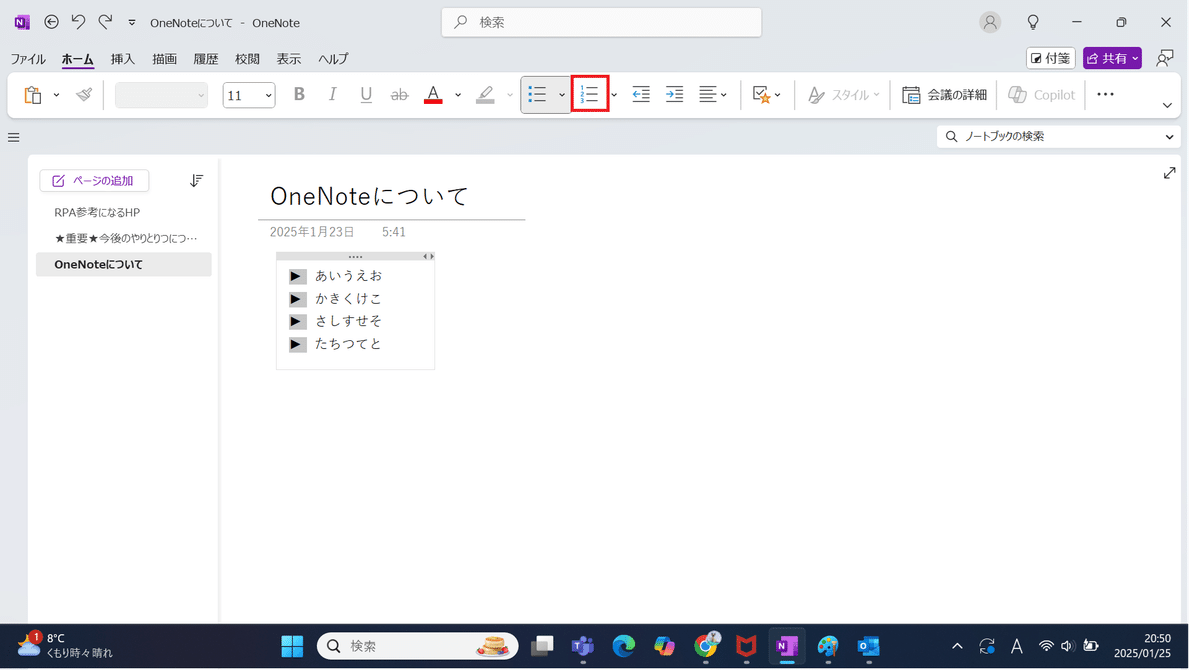The image size is (1200, 670).
Task: Switch to the 表示 tab
Action: tap(289, 59)
